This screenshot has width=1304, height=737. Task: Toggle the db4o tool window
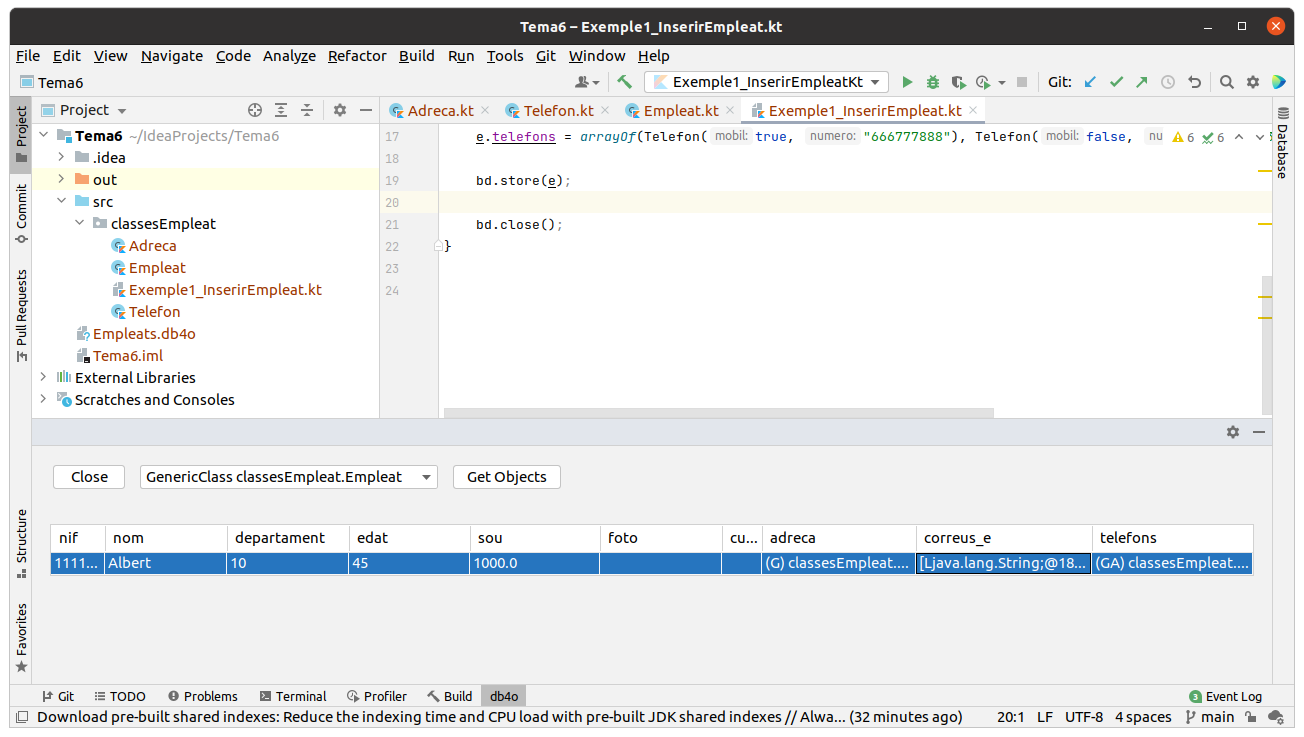pyautogui.click(x=503, y=696)
